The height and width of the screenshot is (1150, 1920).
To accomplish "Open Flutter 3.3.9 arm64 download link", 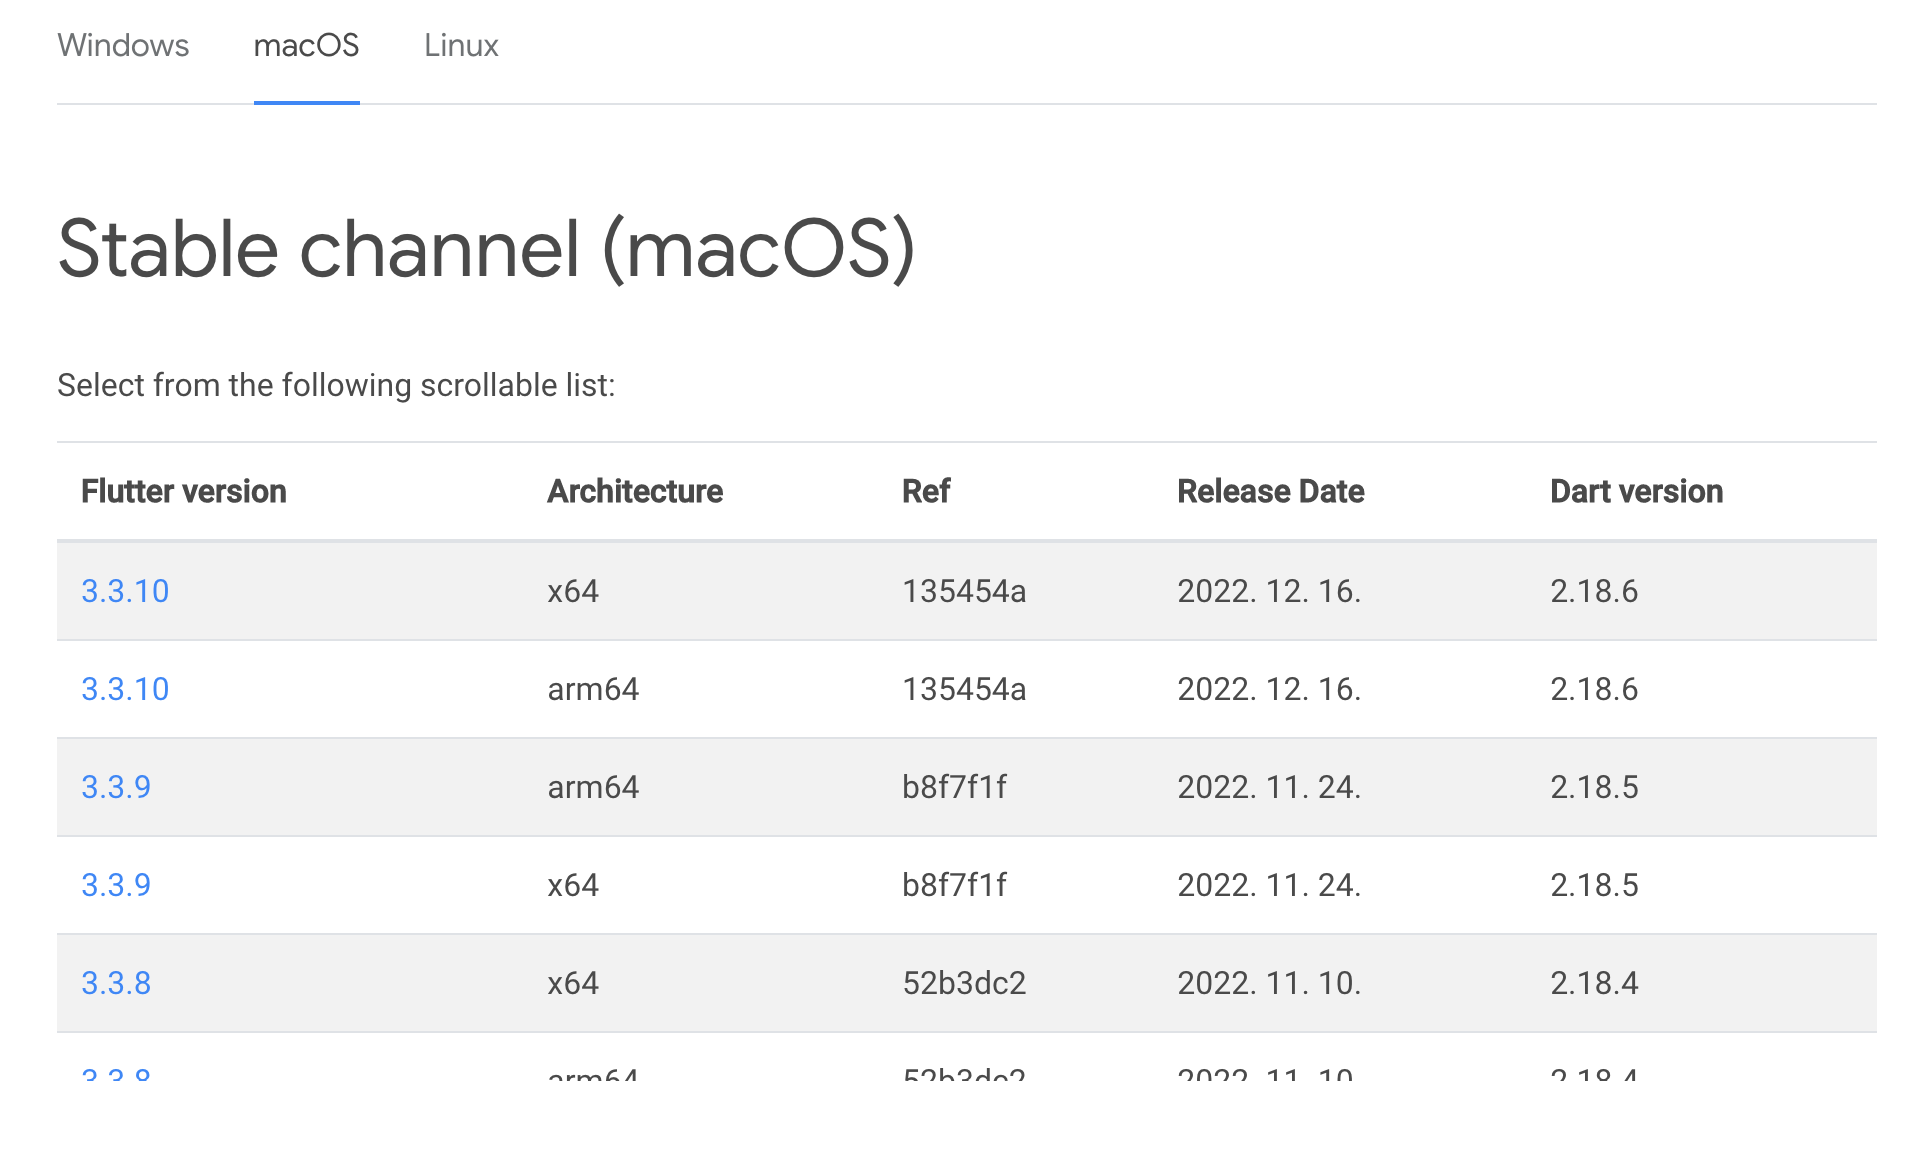I will pos(116,787).
